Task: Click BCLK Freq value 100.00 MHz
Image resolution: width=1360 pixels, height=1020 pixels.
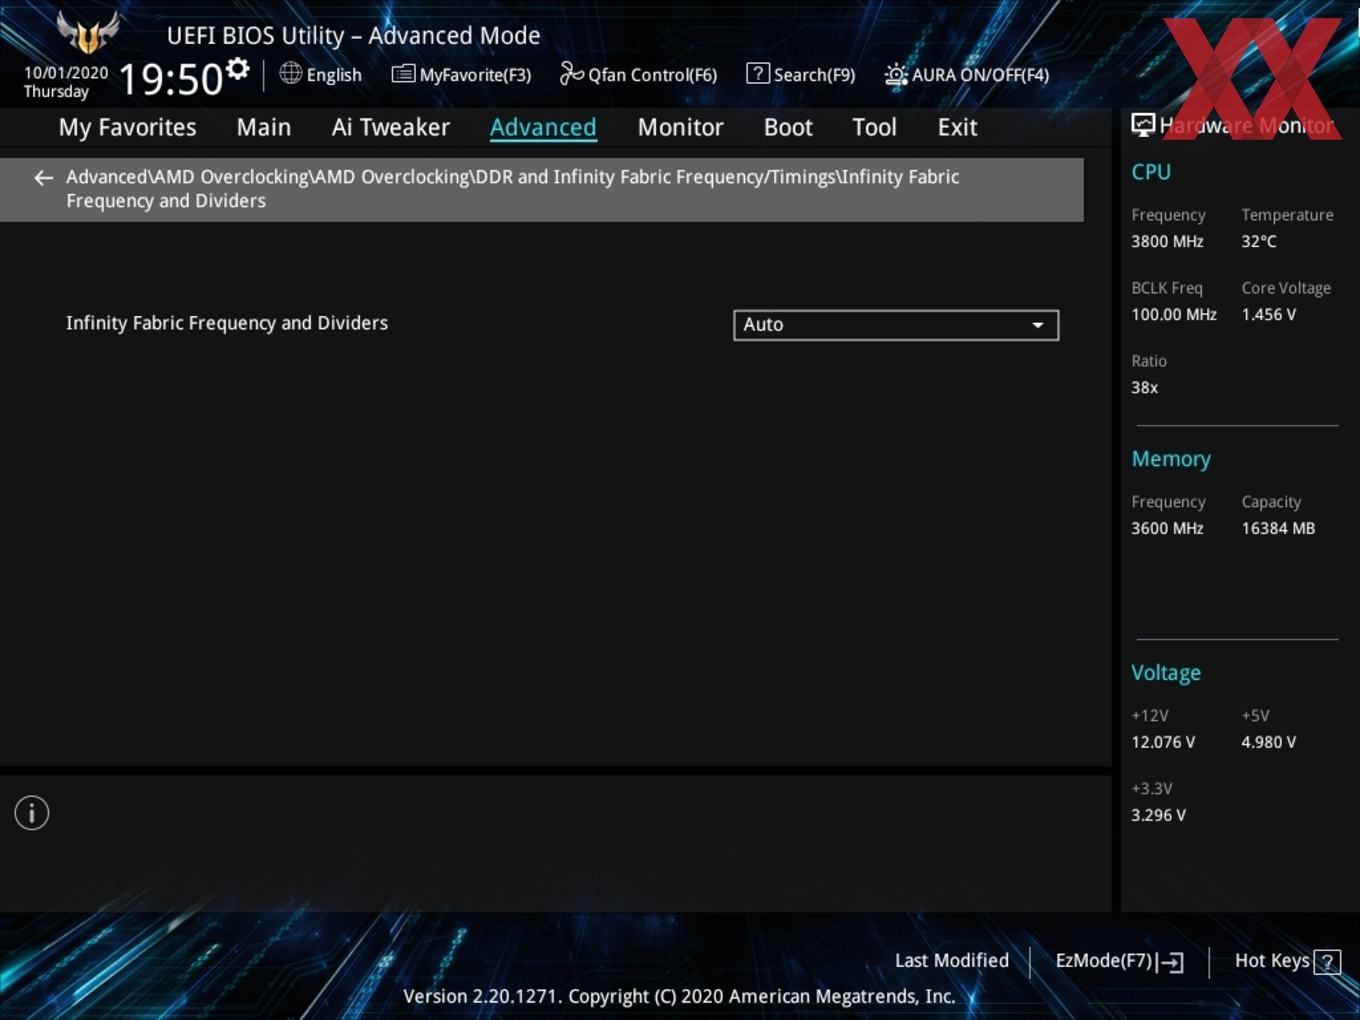Action: tap(1174, 315)
